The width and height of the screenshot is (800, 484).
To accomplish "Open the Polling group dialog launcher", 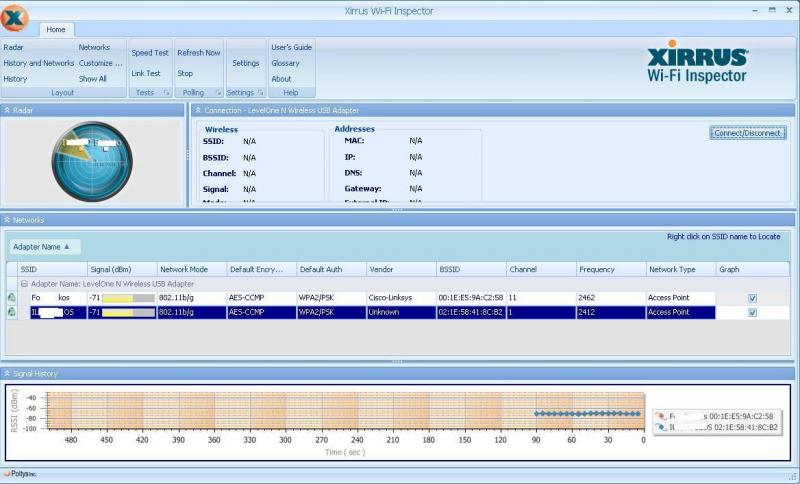I will click(x=218, y=93).
